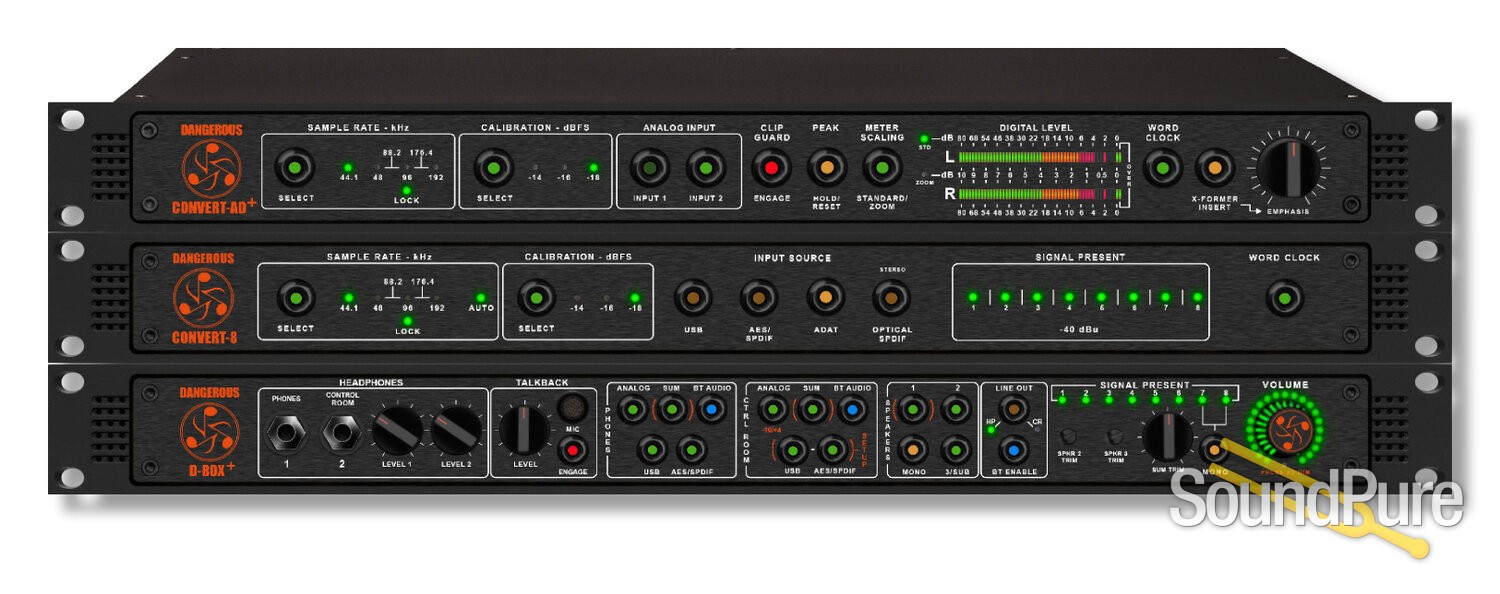Engage the red Clip Guard button
This screenshot has height=594, width=1500.
[x=771, y=168]
